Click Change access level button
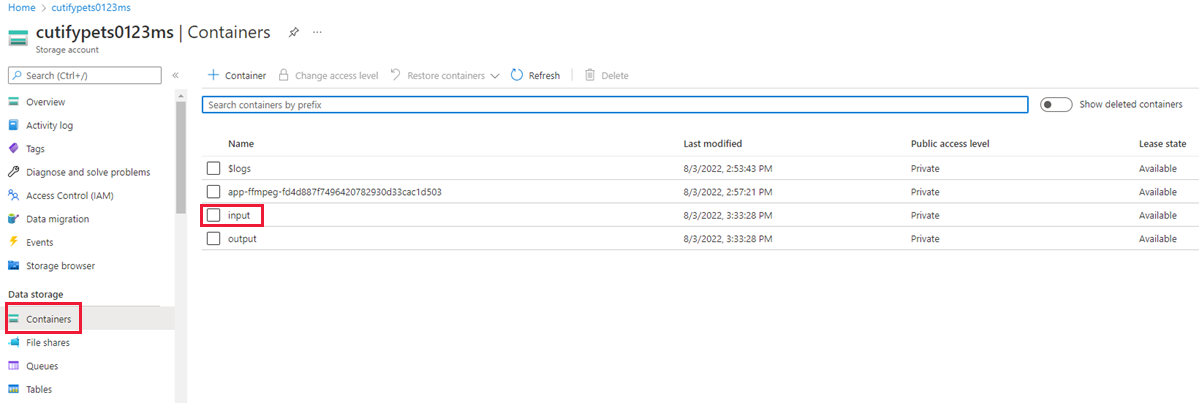The image size is (1199, 403). [x=328, y=76]
